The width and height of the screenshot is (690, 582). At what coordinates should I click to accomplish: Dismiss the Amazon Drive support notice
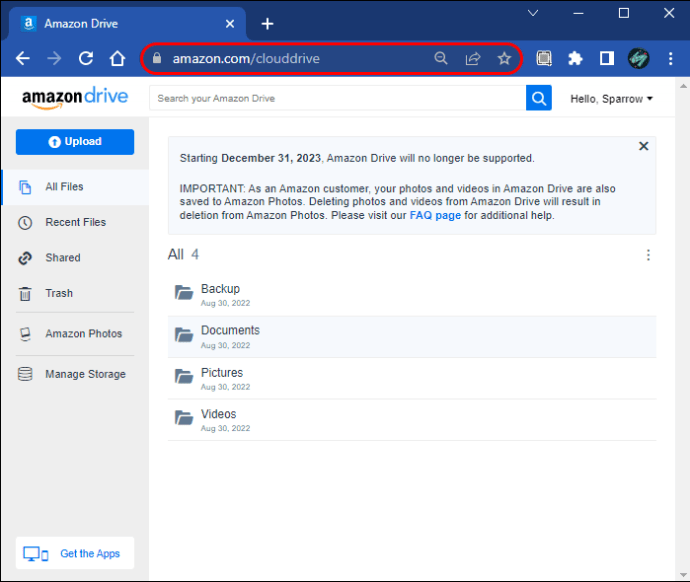click(x=644, y=146)
